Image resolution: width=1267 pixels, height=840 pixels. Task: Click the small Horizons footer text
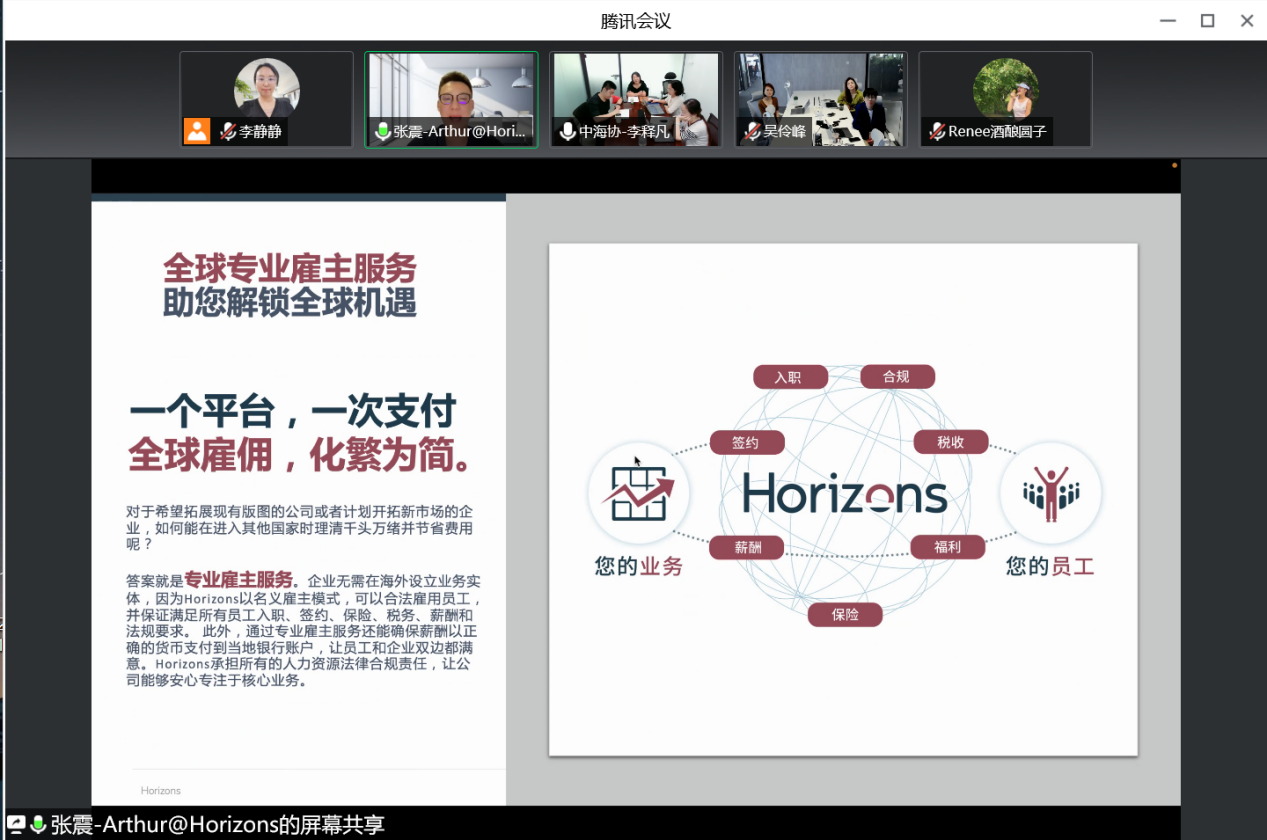[161, 791]
